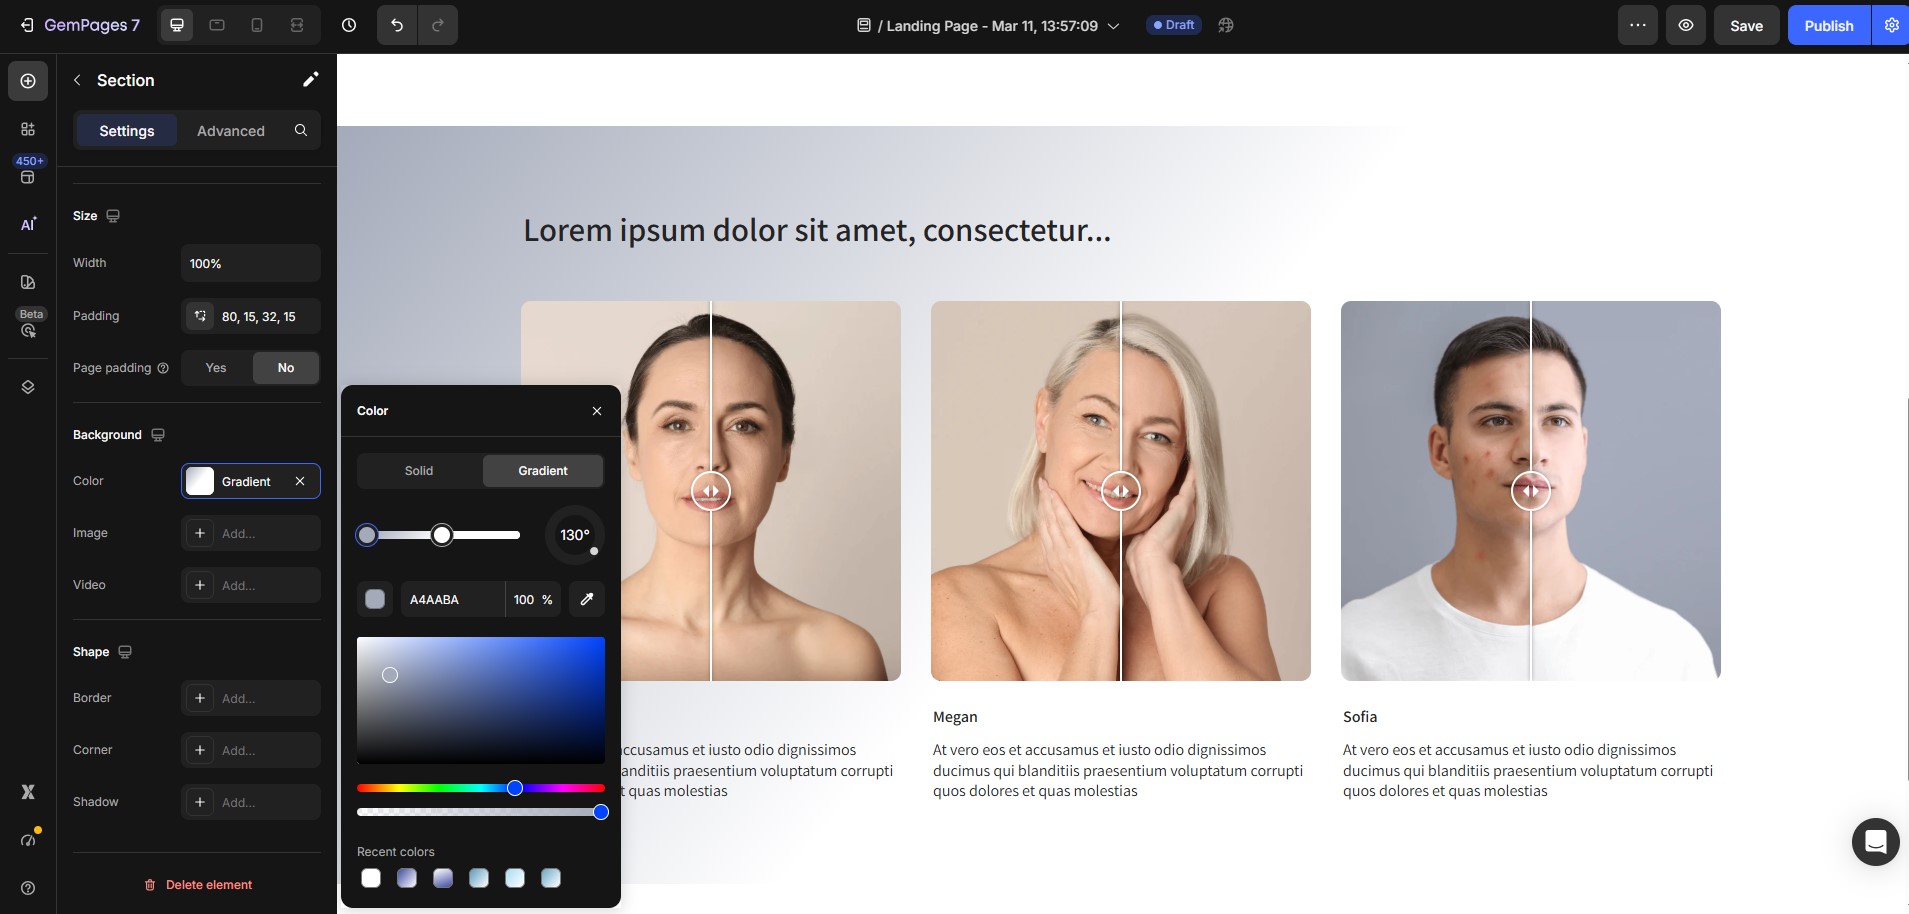
Task: Open the AI assistant sidebar icon
Action: [x=28, y=224]
